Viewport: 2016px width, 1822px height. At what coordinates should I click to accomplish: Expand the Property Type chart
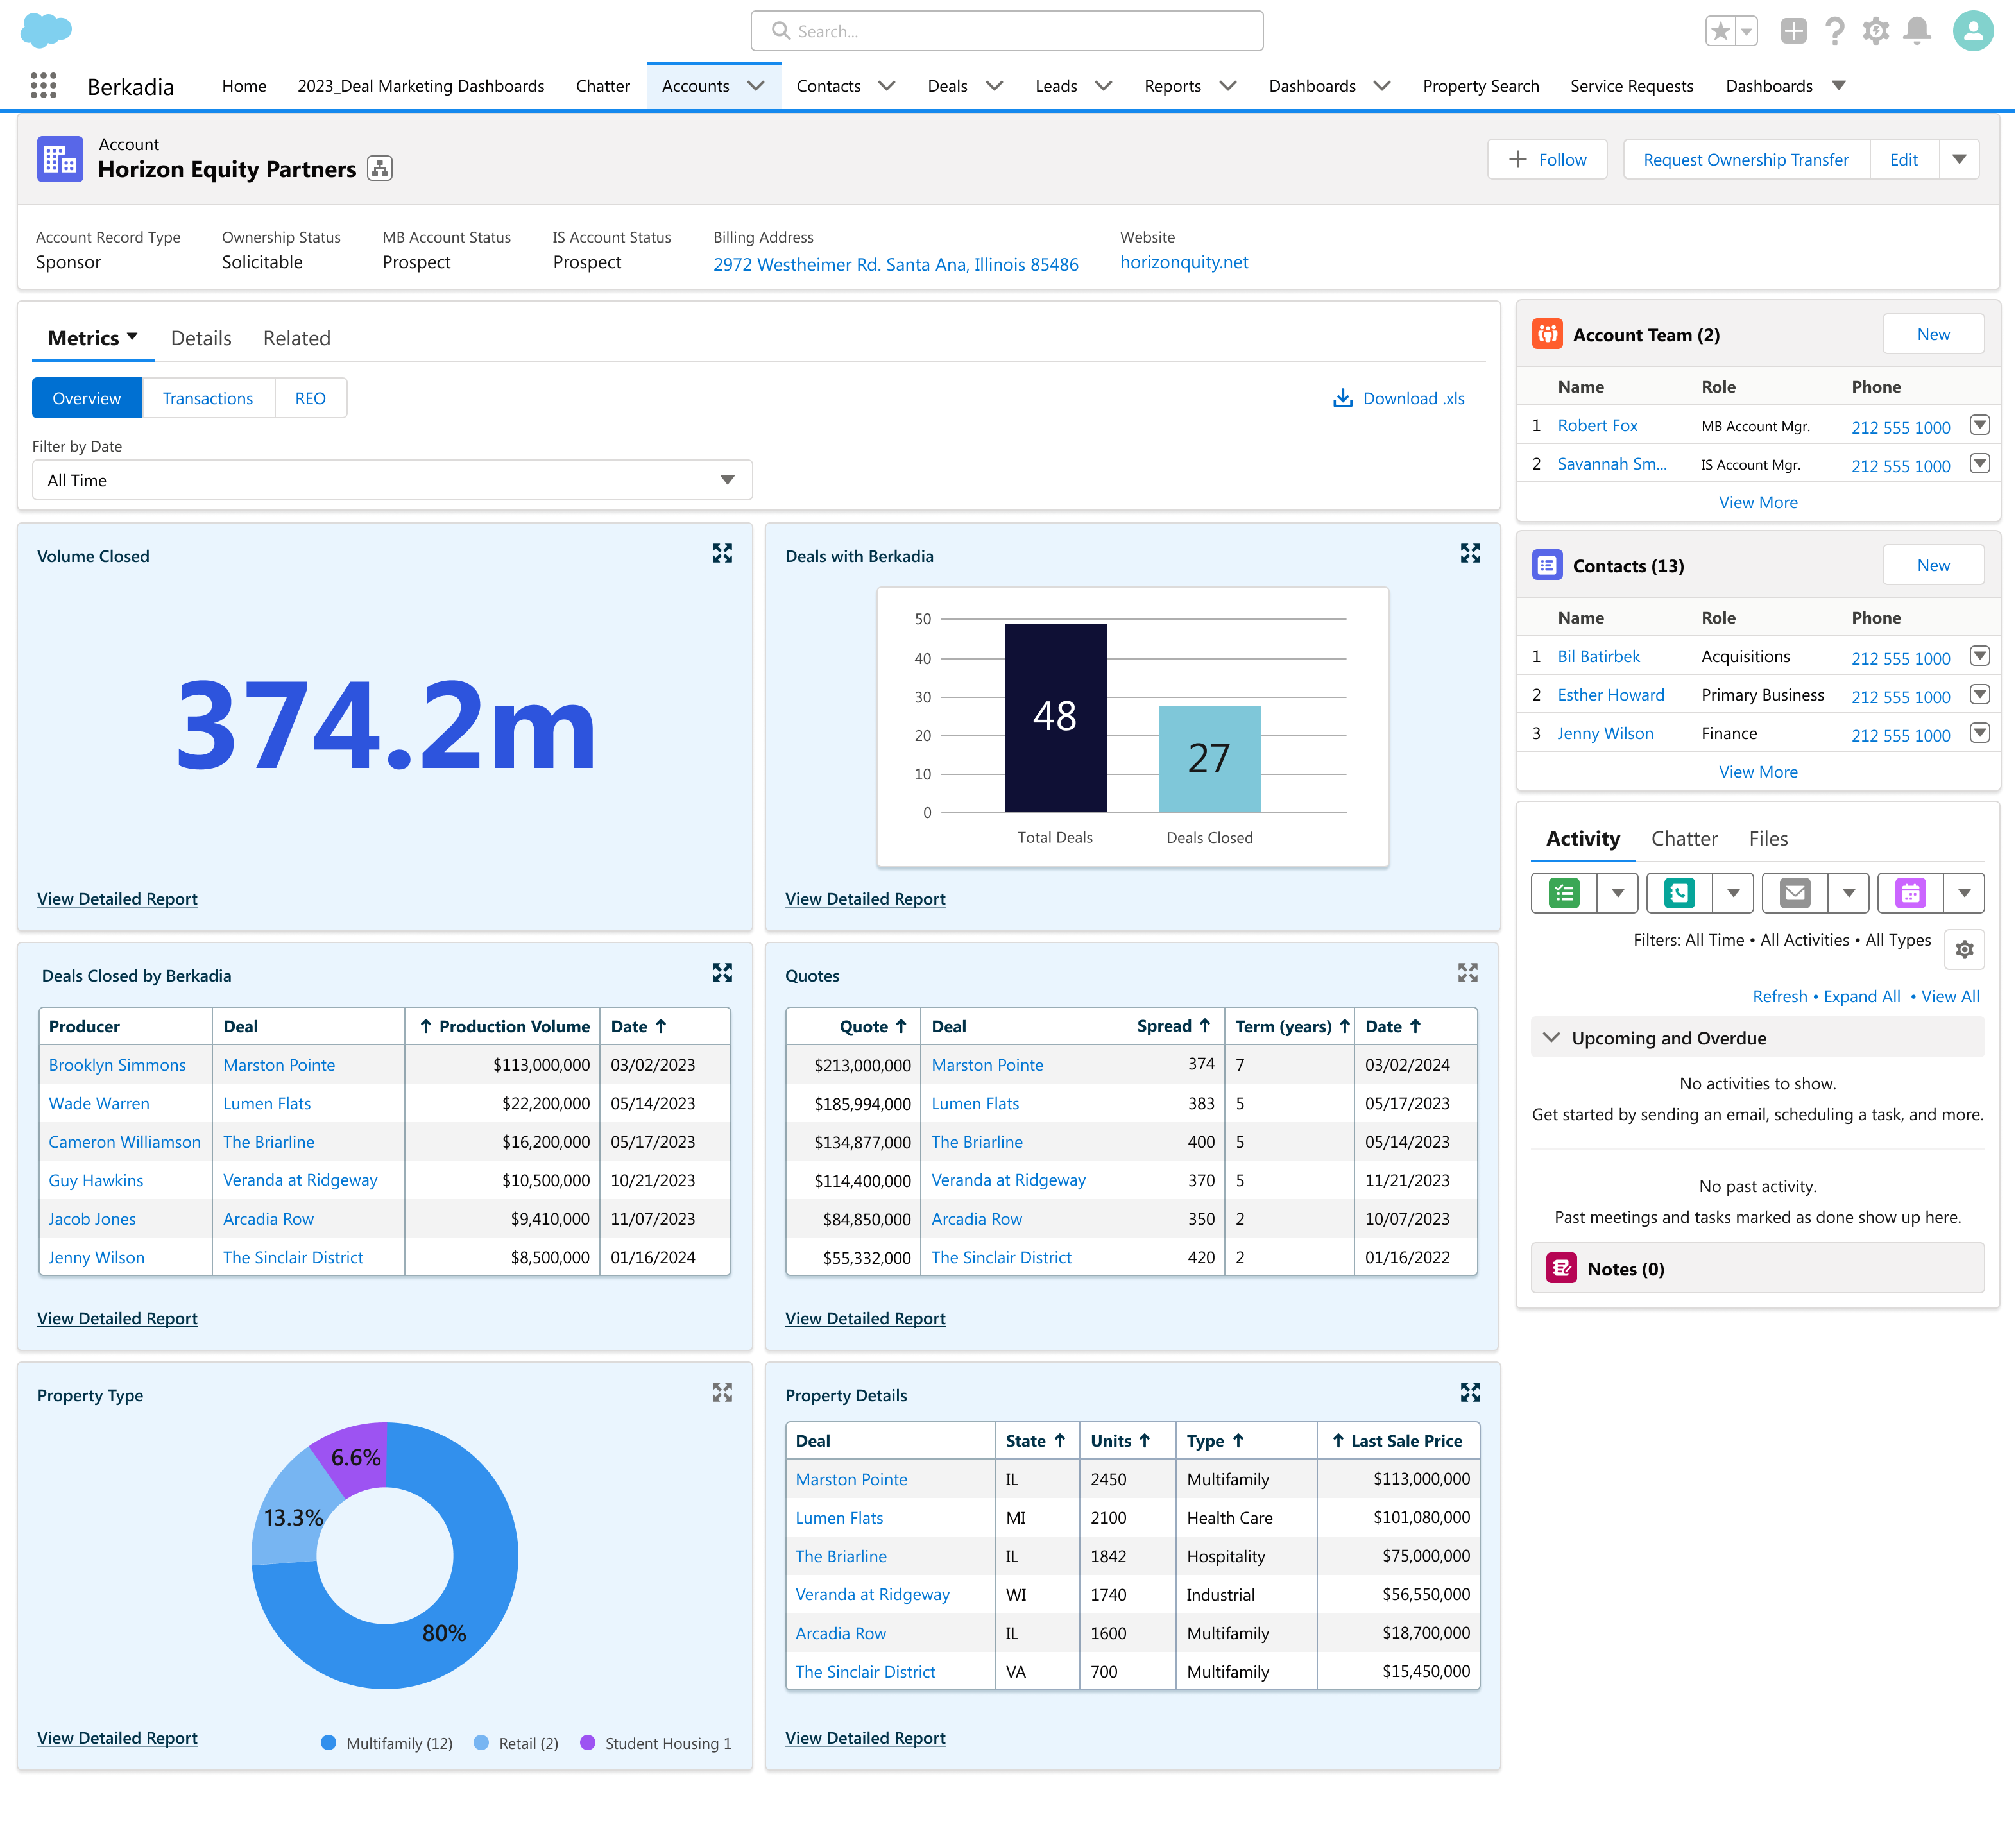pos(722,1392)
